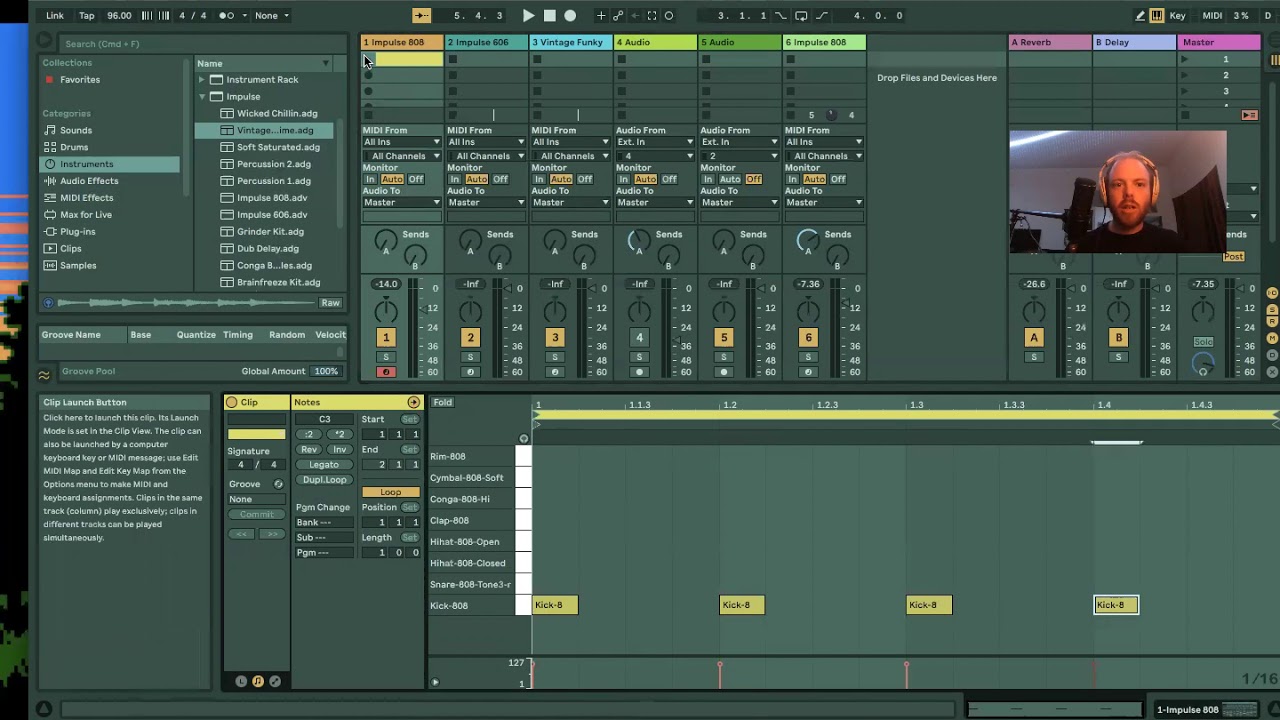Click the Legato button
Image resolution: width=1280 pixels, height=720 pixels.
coord(324,465)
